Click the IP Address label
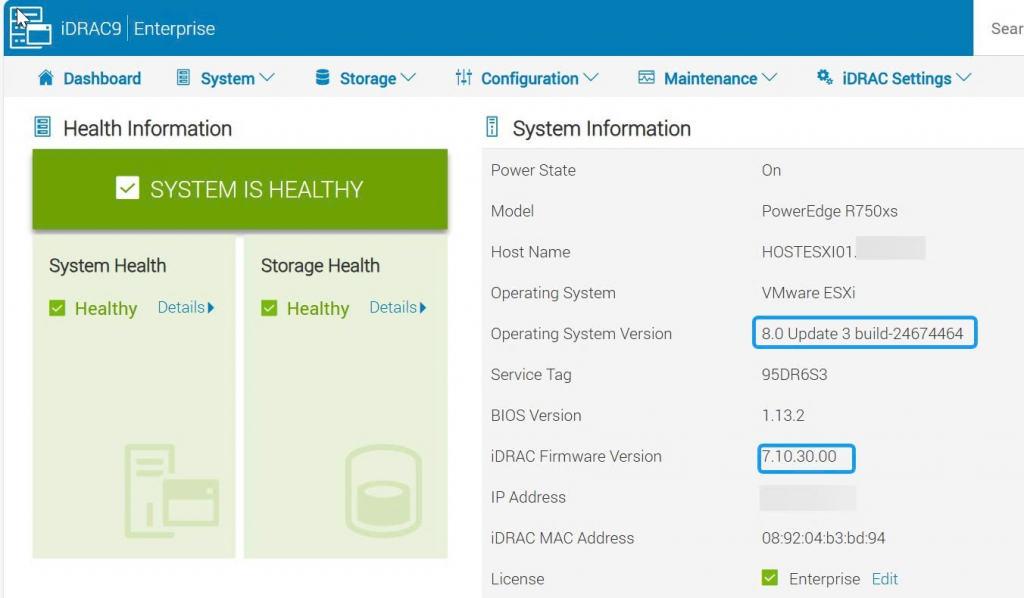The height and width of the screenshot is (598, 1024). (528, 497)
